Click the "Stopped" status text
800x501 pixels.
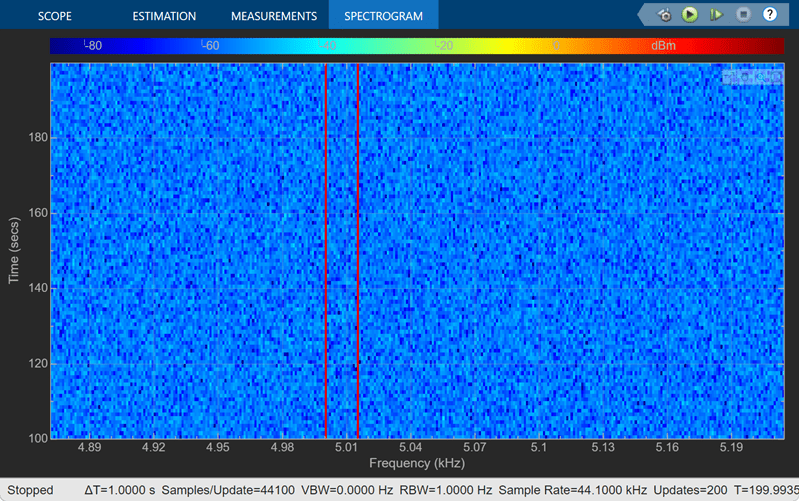point(30,490)
